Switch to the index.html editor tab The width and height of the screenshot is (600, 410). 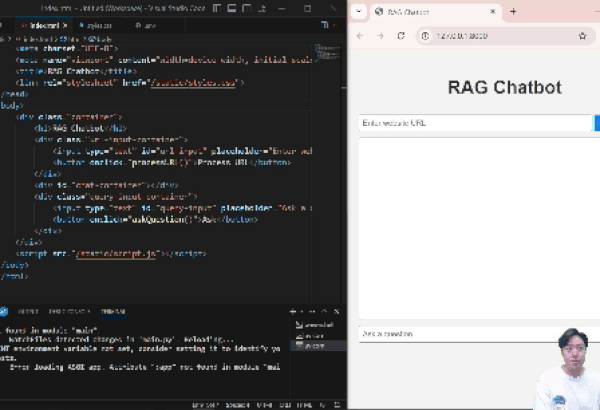pos(45,24)
